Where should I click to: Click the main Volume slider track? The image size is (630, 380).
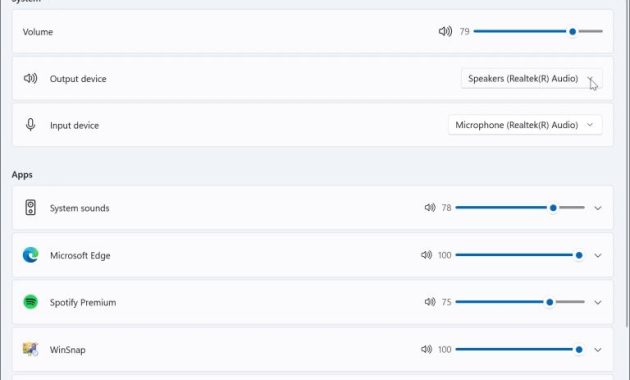pos(538,31)
